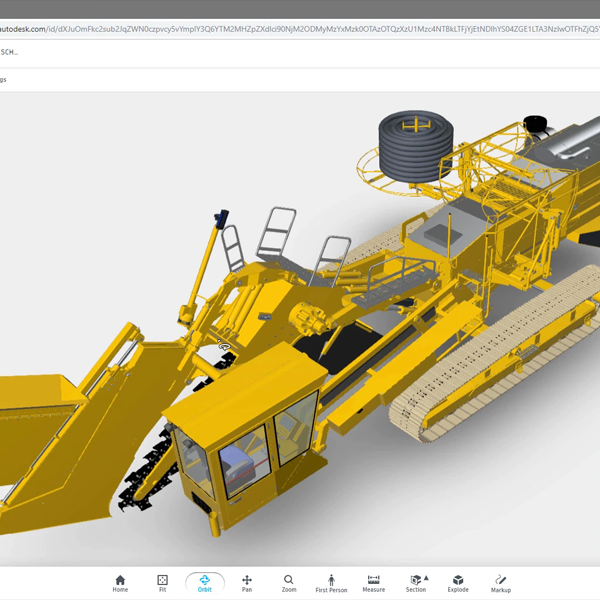Enable First Person navigation
600x600 pixels.
tap(331, 583)
